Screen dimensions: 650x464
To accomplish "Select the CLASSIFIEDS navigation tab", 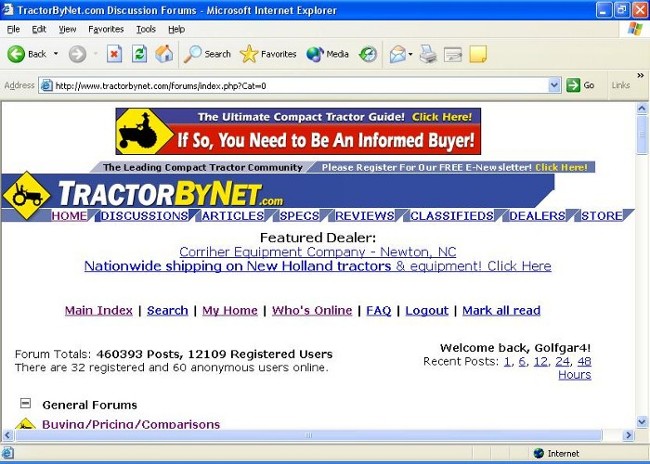I will tap(452, 216).
